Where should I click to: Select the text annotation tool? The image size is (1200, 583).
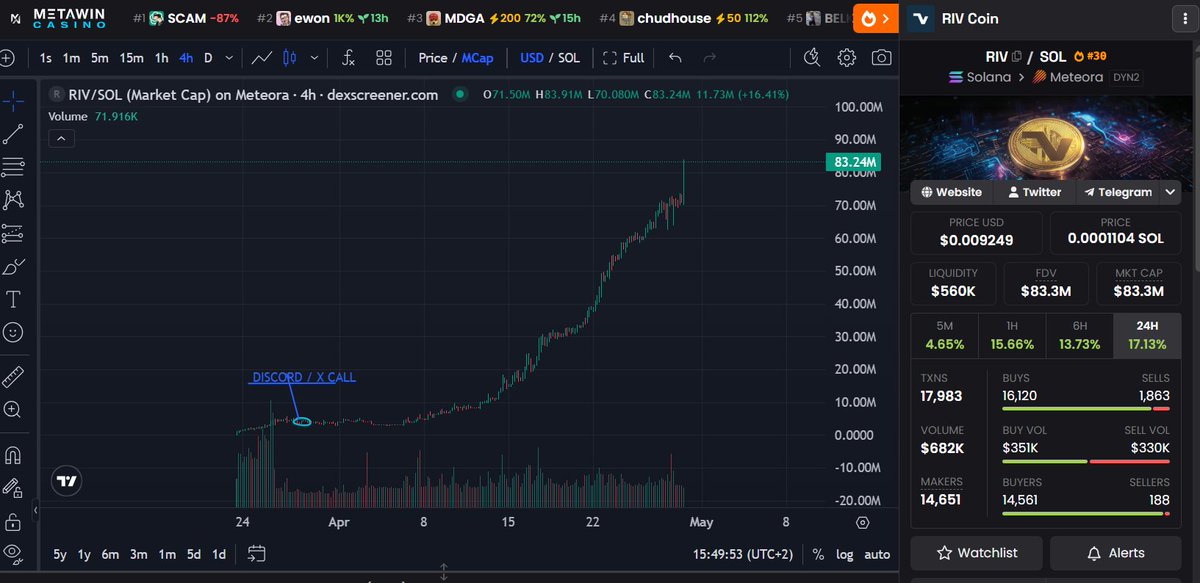point(13,299)
